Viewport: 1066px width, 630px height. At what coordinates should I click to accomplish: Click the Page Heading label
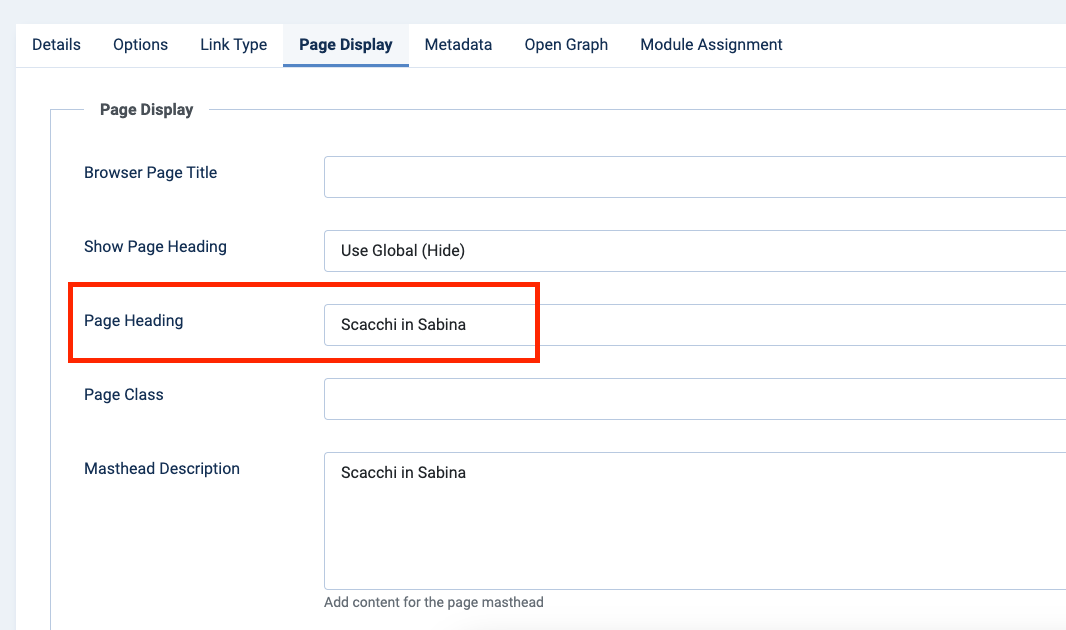(x=133, y=321)
